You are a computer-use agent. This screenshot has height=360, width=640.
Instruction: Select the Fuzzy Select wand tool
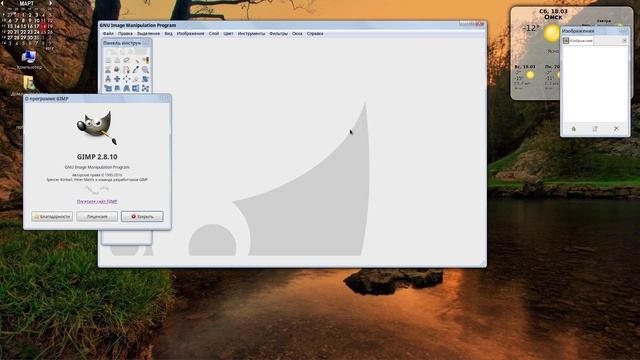[x=136, y=60]
